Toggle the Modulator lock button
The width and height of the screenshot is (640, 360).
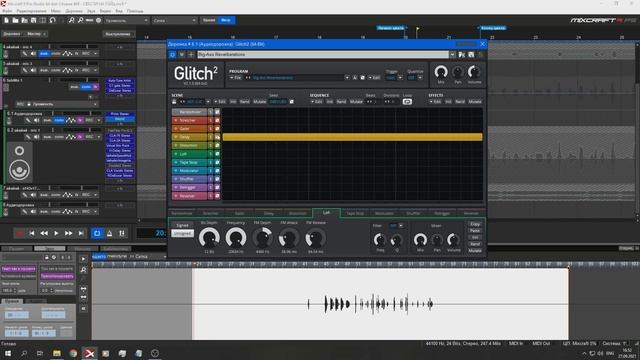[x=211, y=171]
